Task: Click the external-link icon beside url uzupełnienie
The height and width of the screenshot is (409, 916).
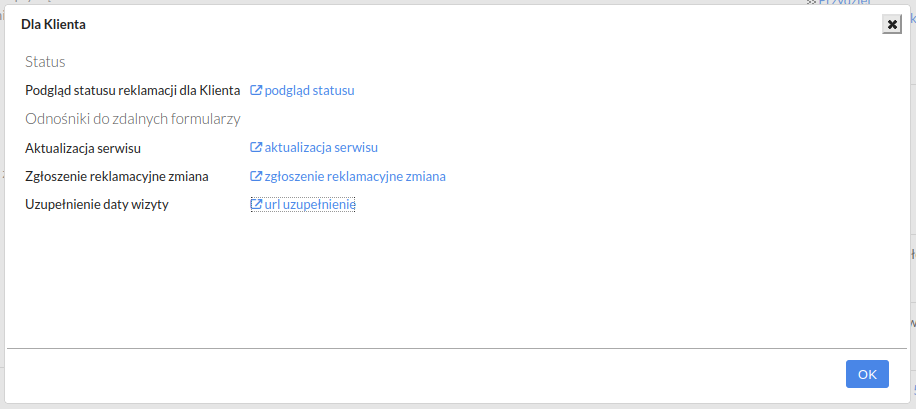Action: (x=256, y=204)
